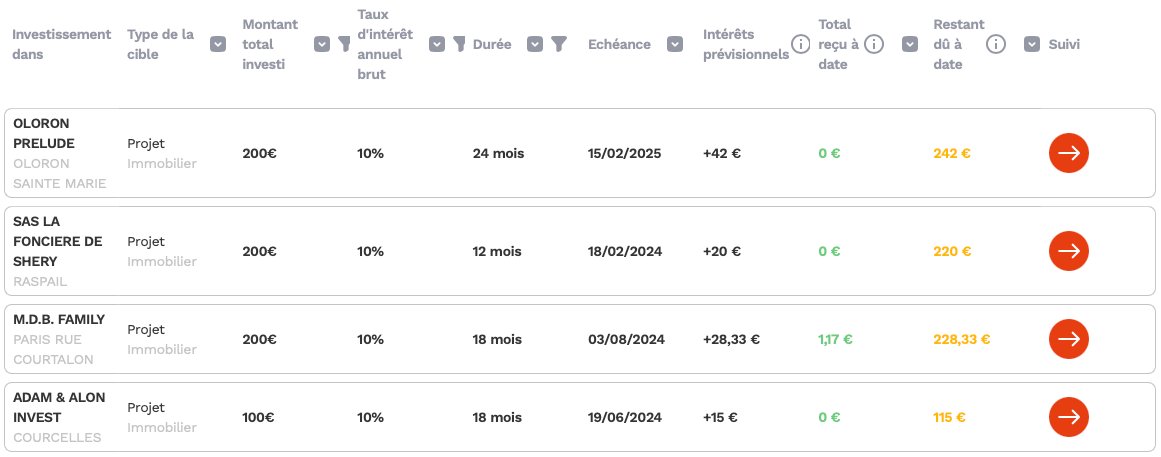Open the M.D.B. FAMILY arrow button

tap(1068, 339)
